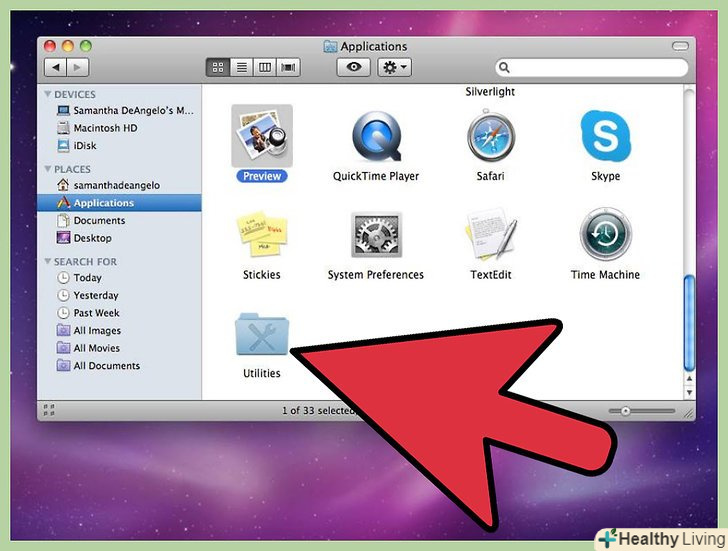Select the Utilities folder icon
This screenshot has width=728, height=551.
click(262, 335)
